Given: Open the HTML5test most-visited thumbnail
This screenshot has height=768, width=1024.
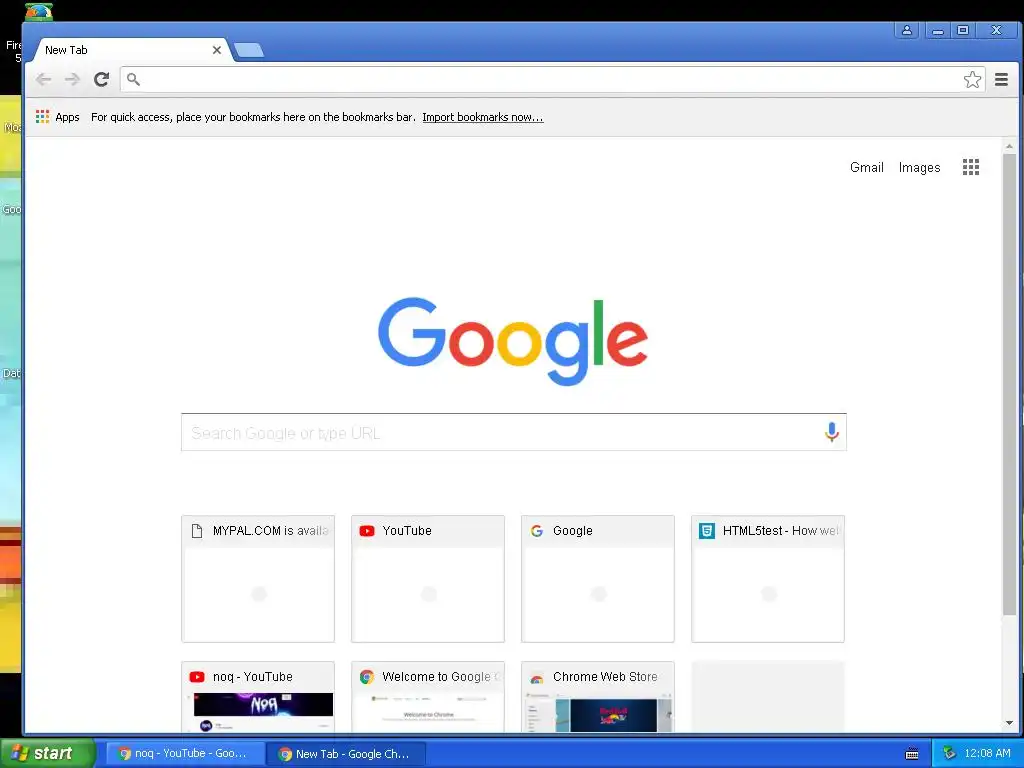Looking at the screenshot, I should point(768,579).
